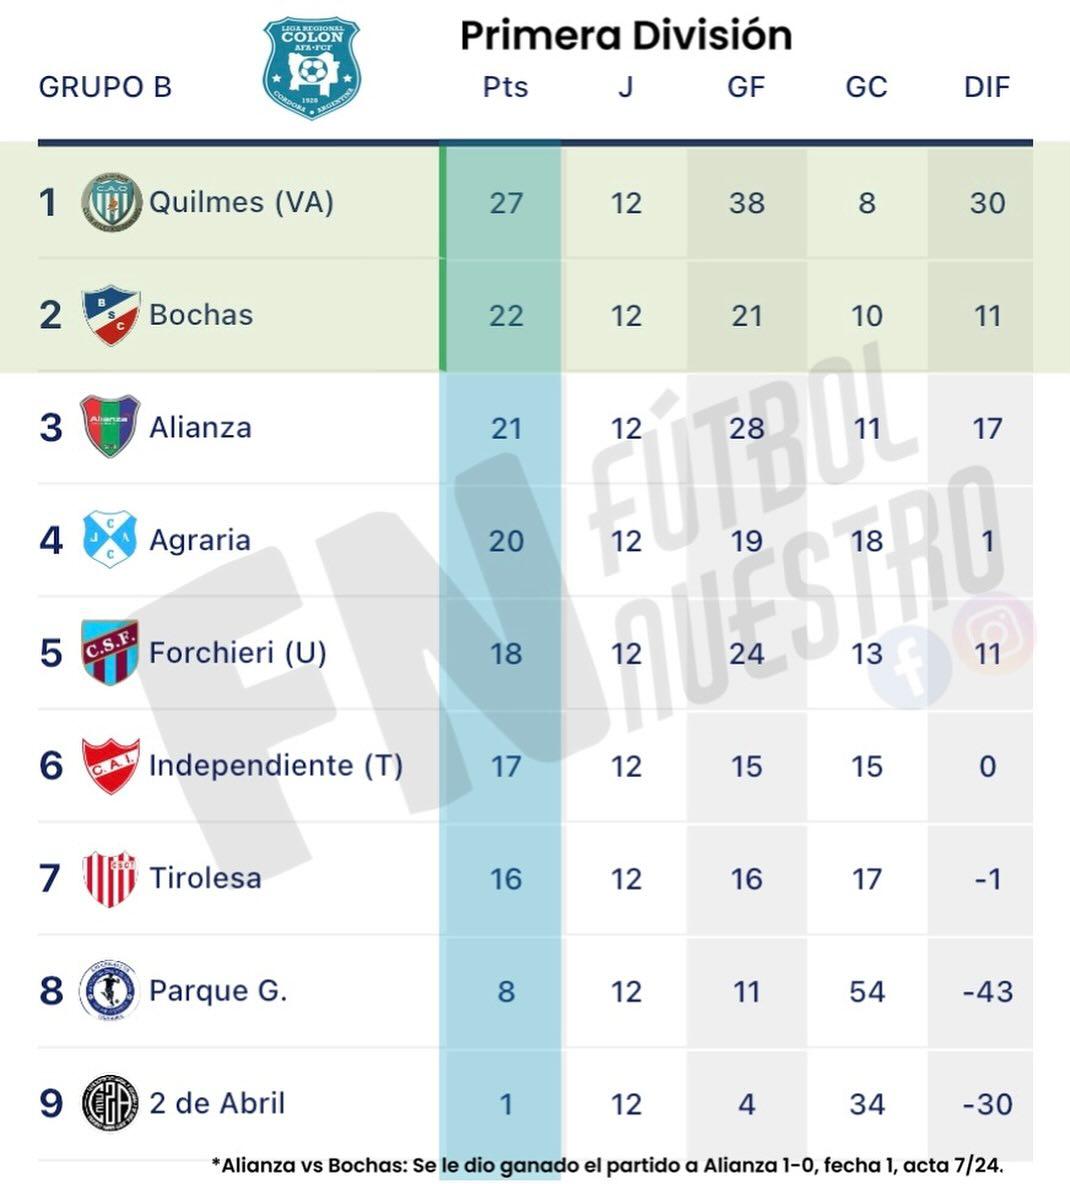Image resolution: width=1070 pixels, height=1184 pixels.
Task: Click the Independiente (T) team name
Action: click(276, 766)
